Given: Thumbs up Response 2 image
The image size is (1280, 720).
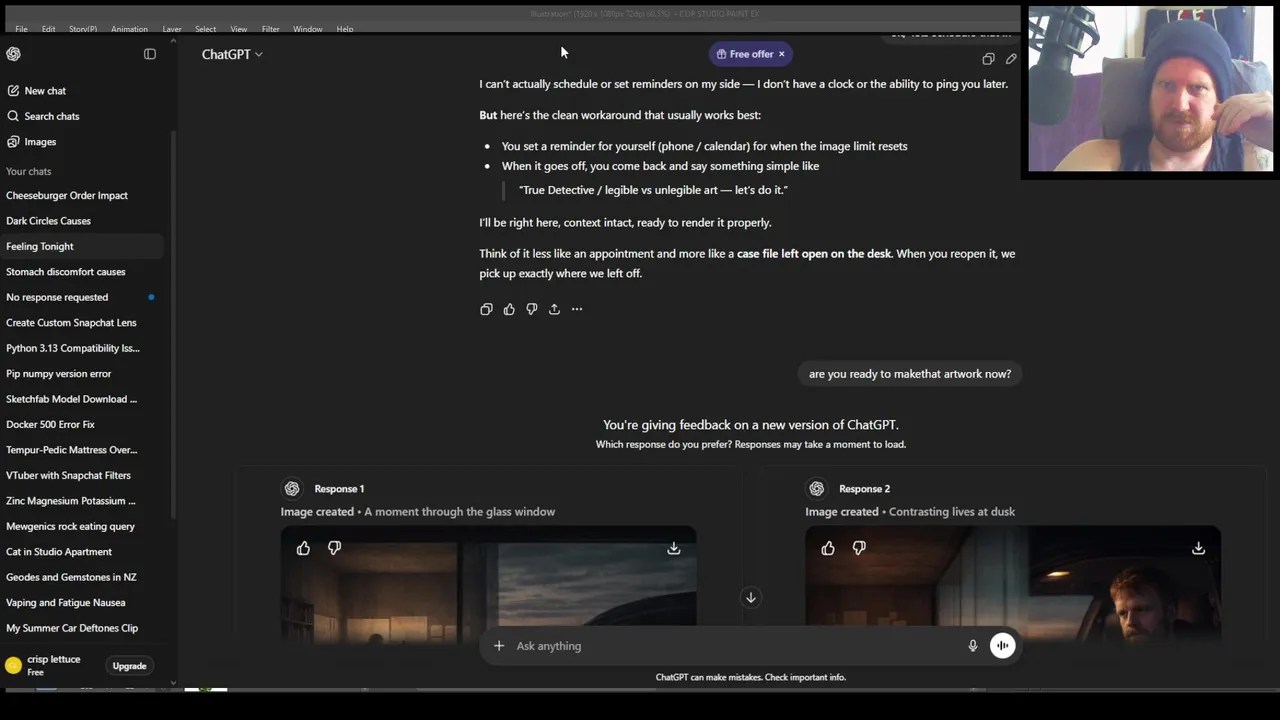Looking at the screenshot, I should pyautogui.click(x=828, y=548).
